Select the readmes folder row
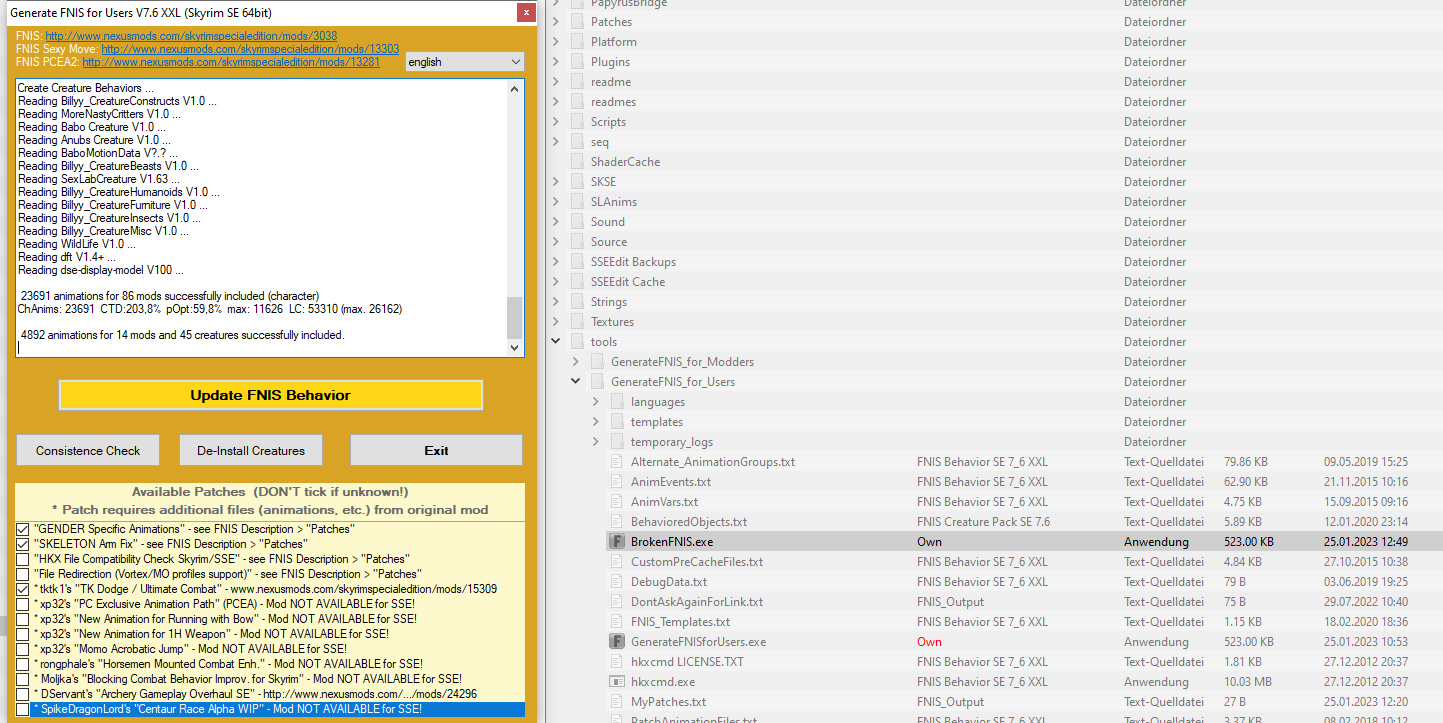 [994, 101]
